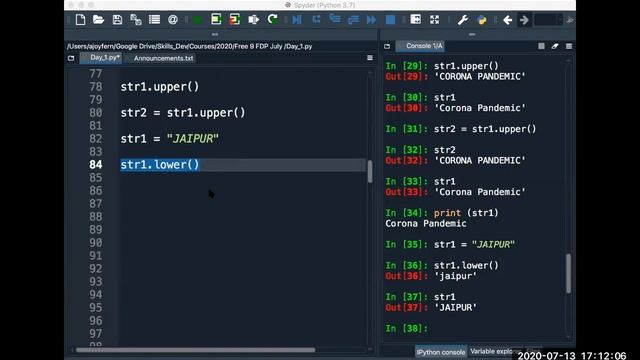Screen dimensions: 640x360
Task: Re-run last script icon
Action: click(272, 20)
